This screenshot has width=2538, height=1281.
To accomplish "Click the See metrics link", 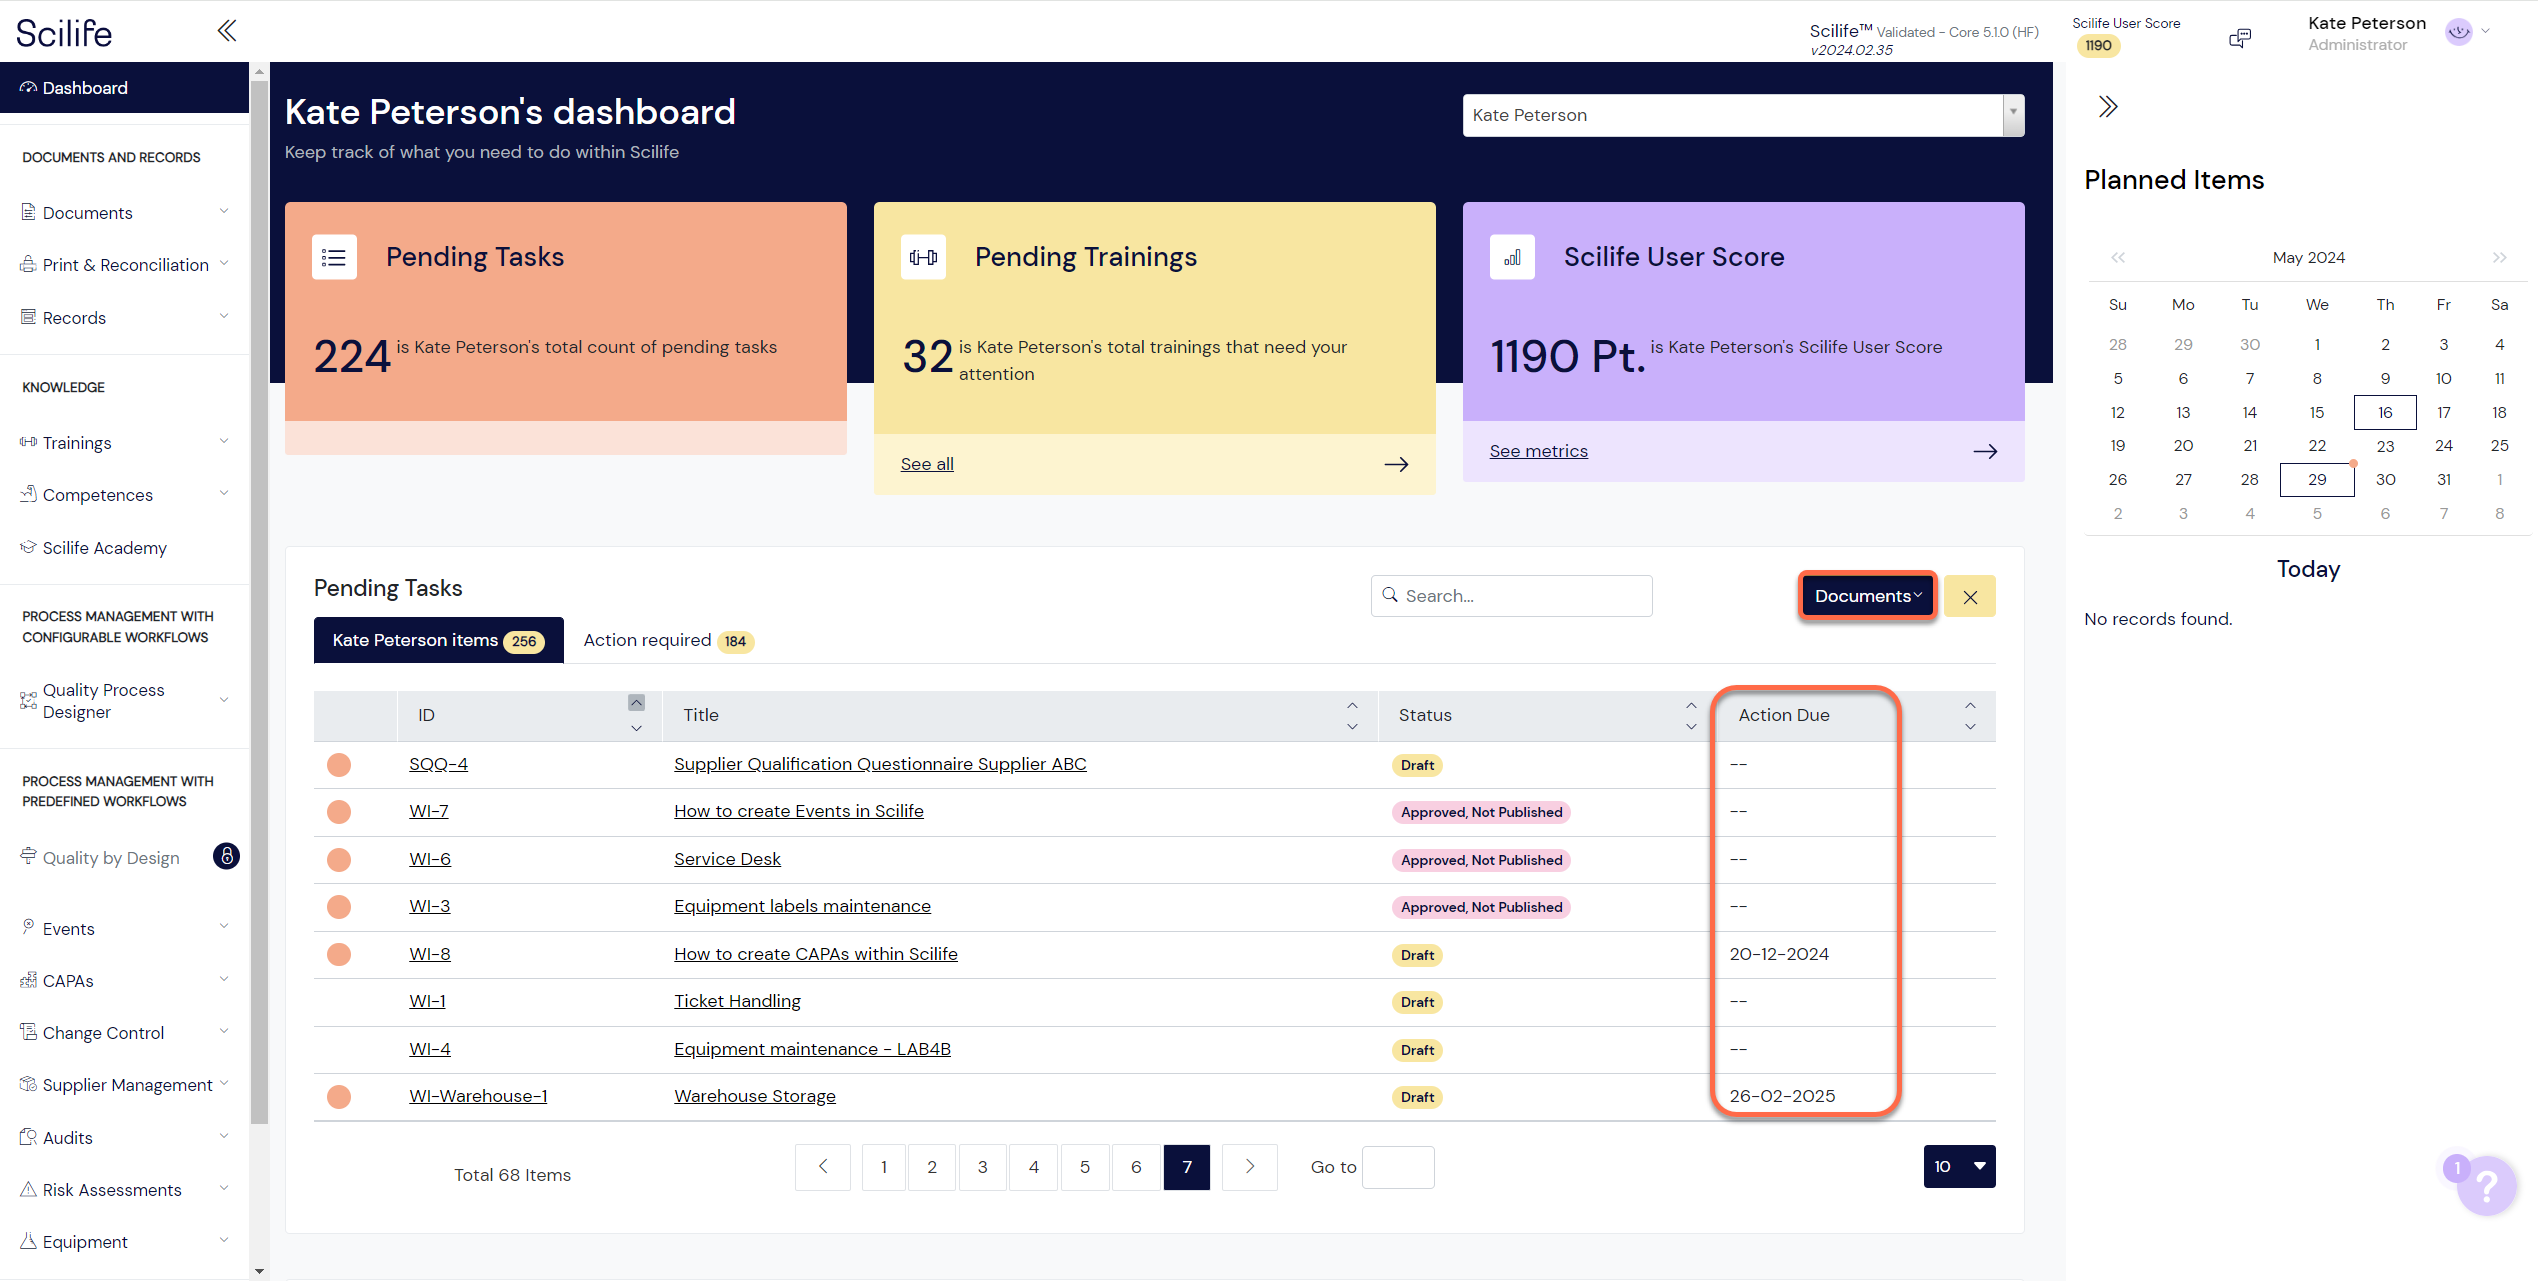I will (1538, 451).
